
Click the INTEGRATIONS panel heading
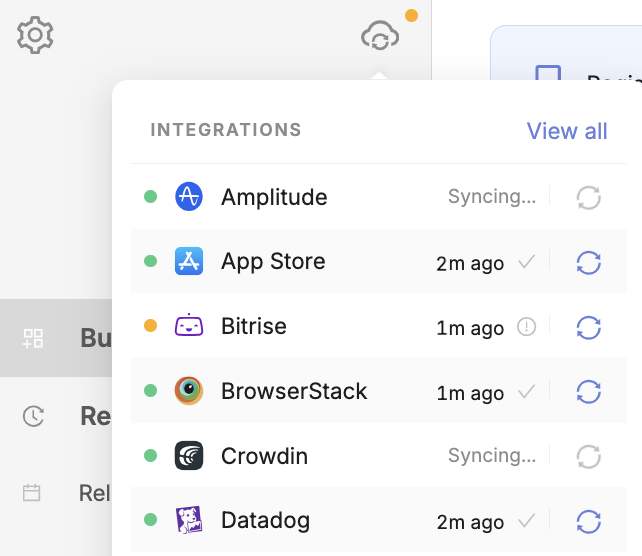(x=226, y=130)
